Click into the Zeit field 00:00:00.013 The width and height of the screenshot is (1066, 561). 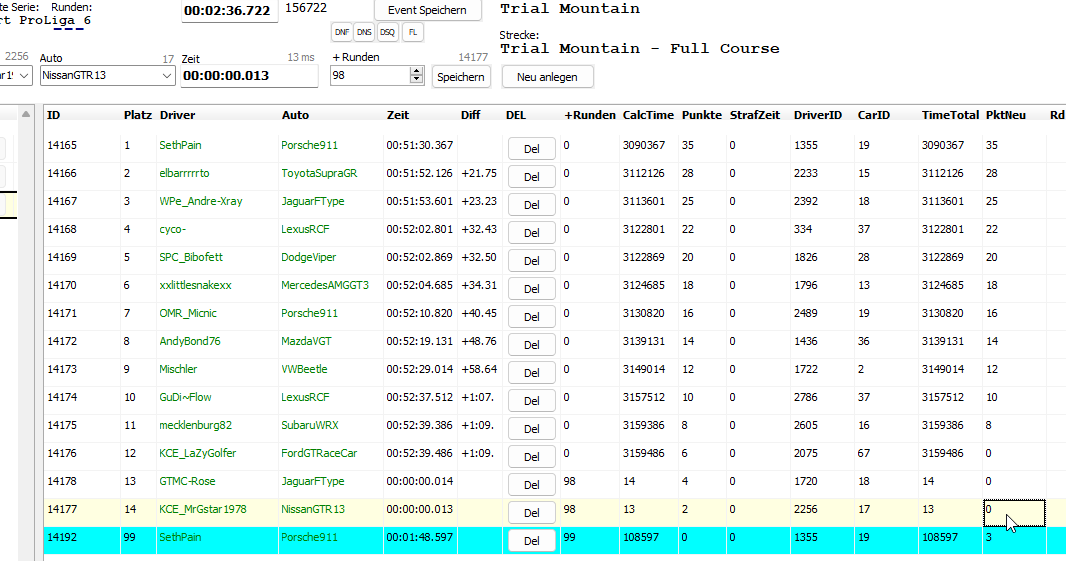248,76
